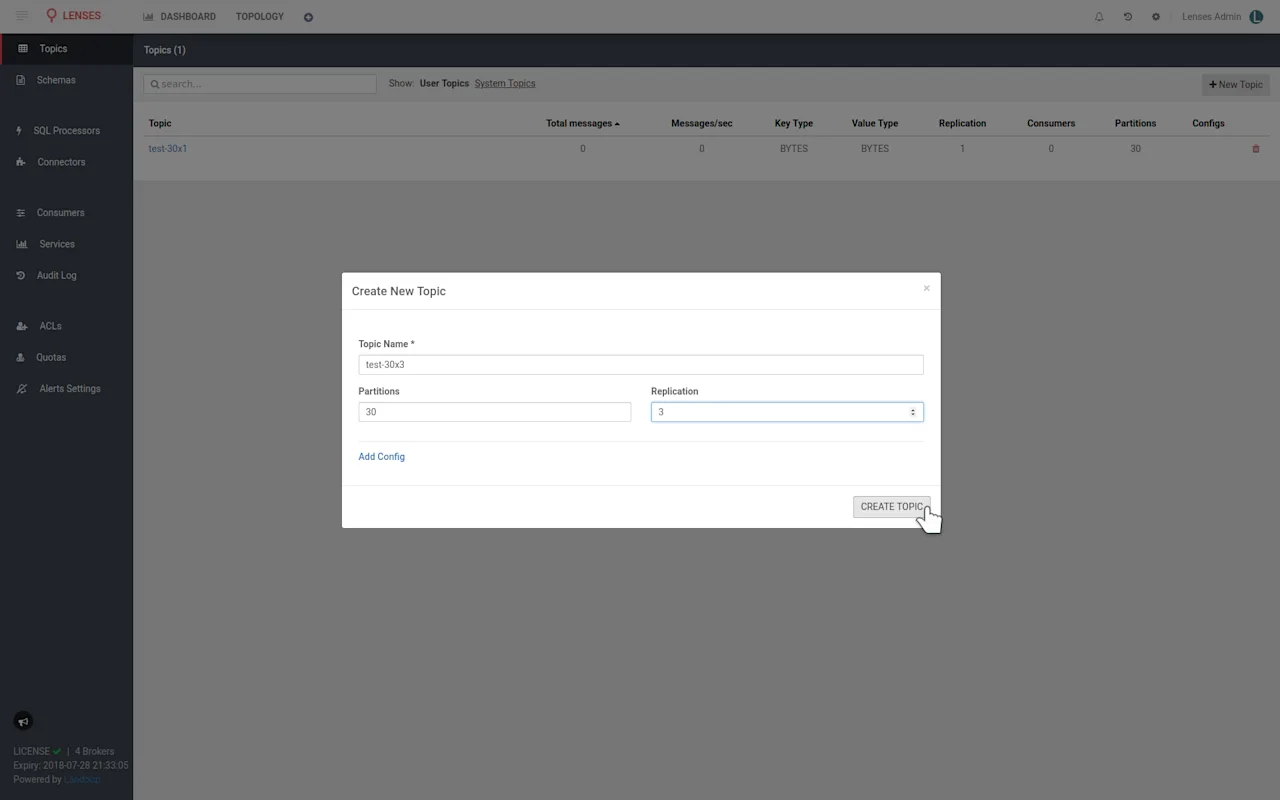Click the Topics (1) tab header
This screenshot has height=800, width=1280.
(164, 50)
